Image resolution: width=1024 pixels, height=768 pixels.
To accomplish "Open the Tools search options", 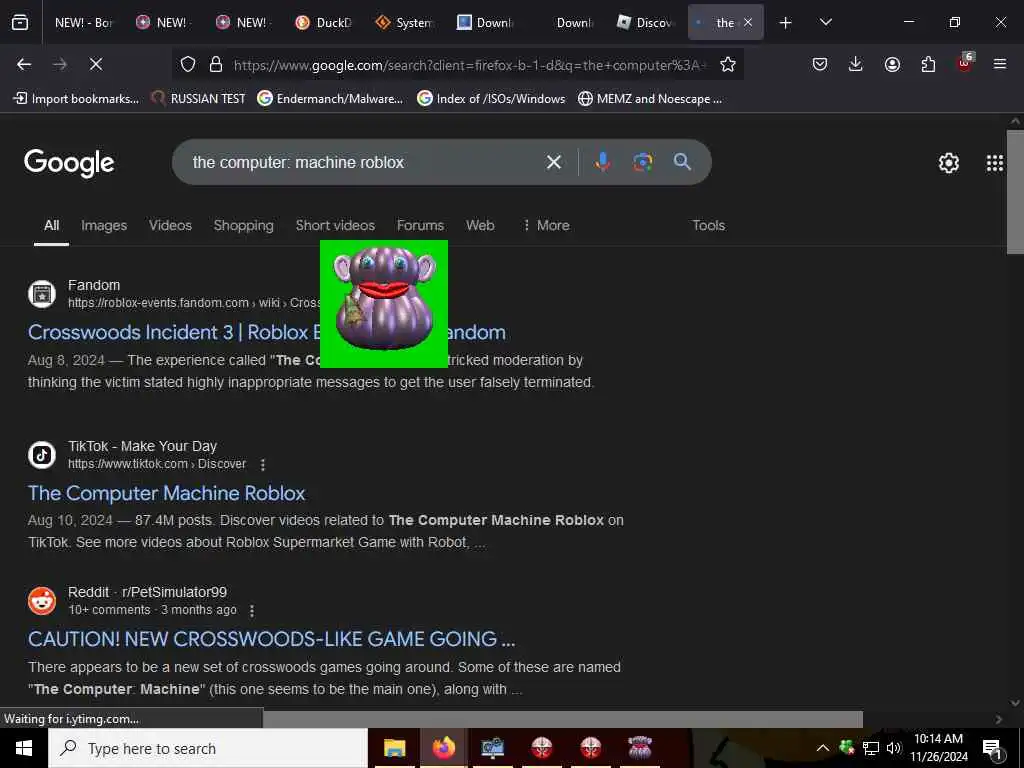I will coord(709,225).
